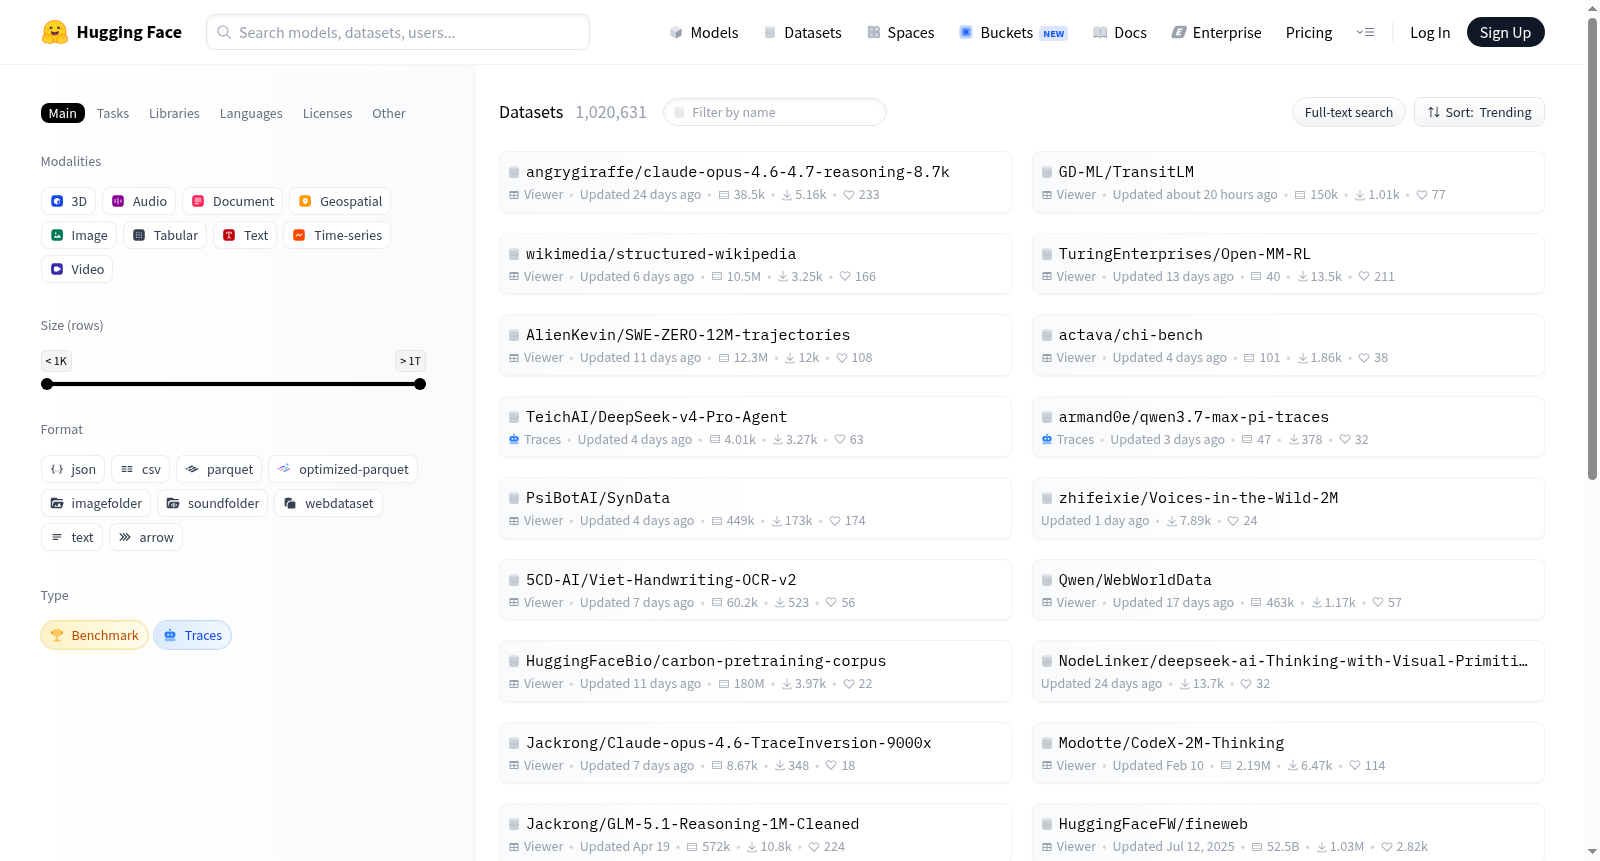Open the HuggingFaceFW/fineweb dataset
Screen dimensions: 1600x861
click(1288, 834)
